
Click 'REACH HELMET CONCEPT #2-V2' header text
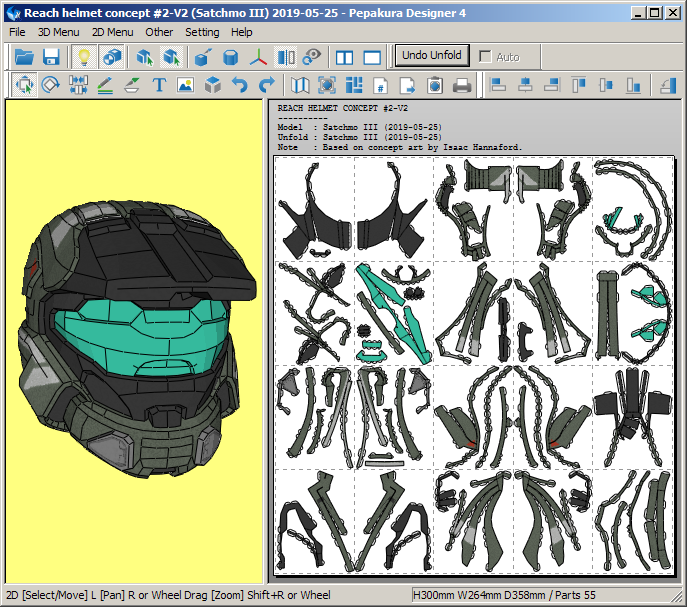(343, 108)
